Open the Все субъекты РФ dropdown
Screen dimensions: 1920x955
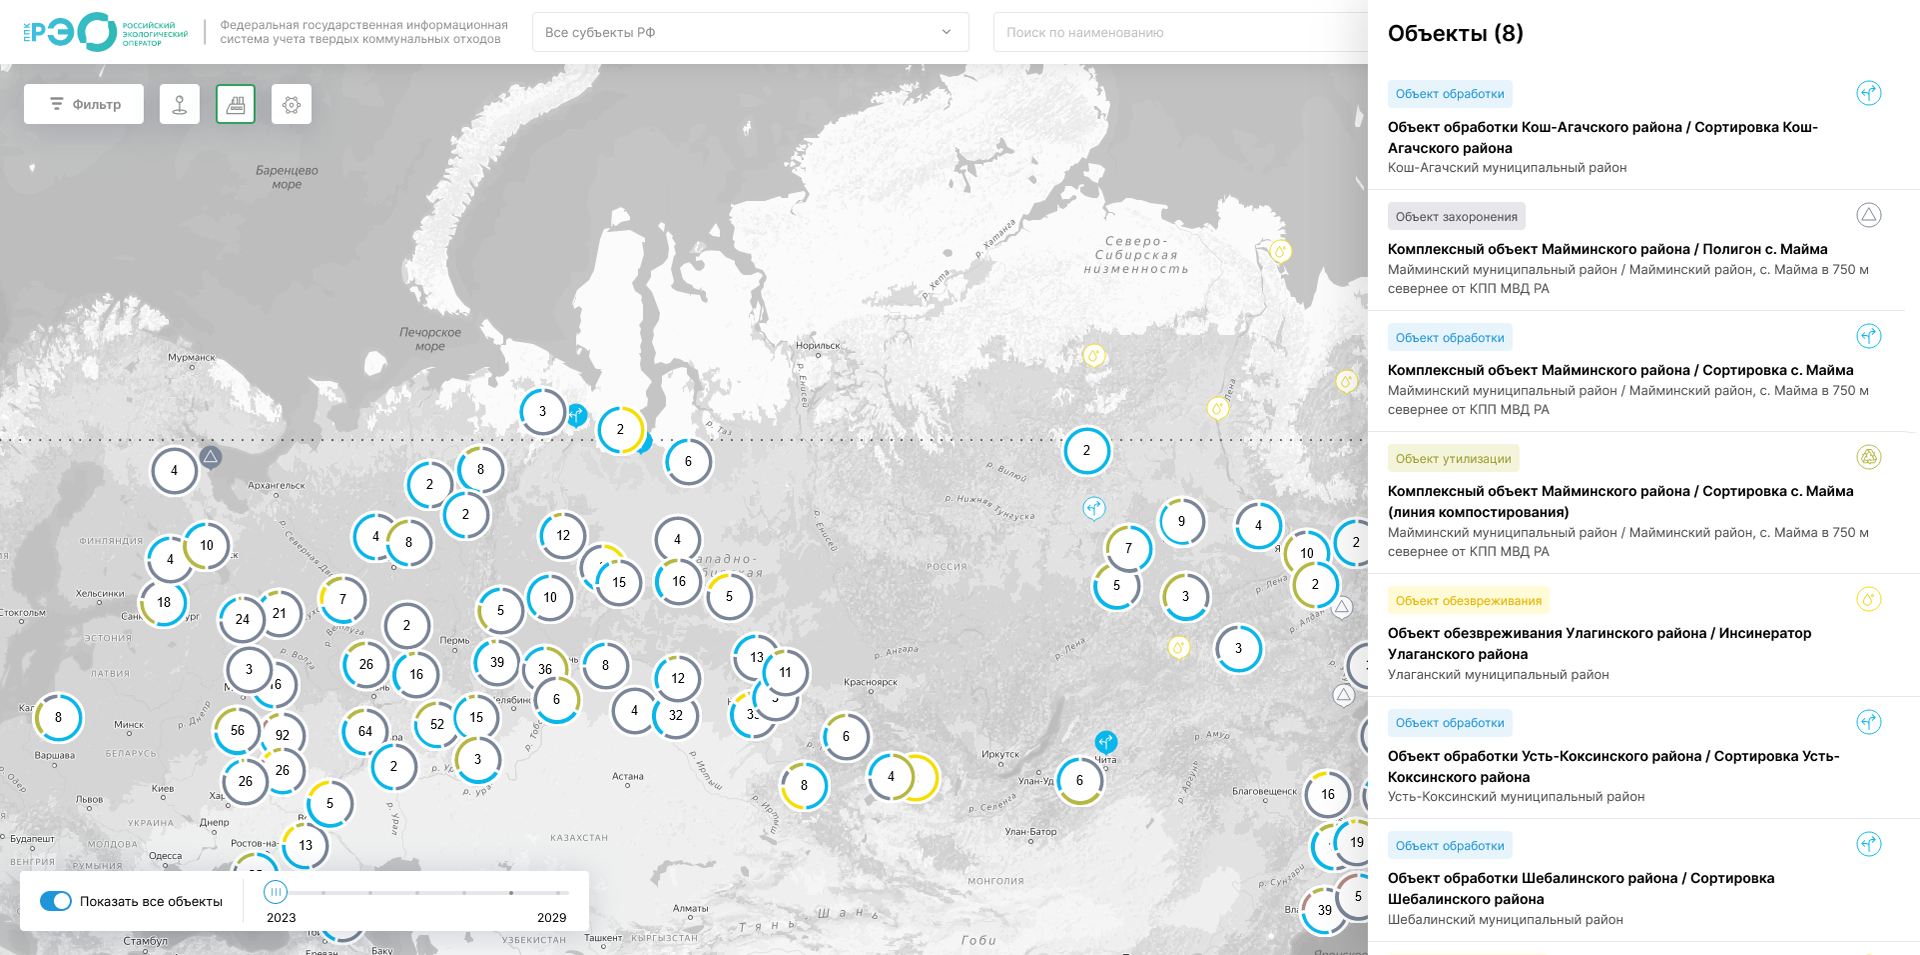point(750,32)
